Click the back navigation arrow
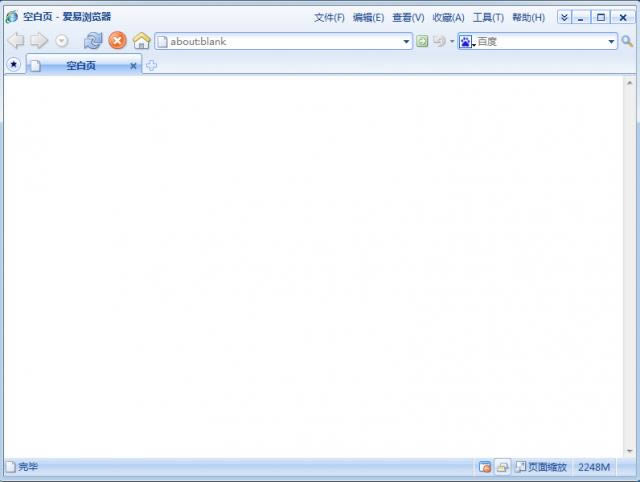The width and height of the screenshot is (640, 482). (15, 41)
